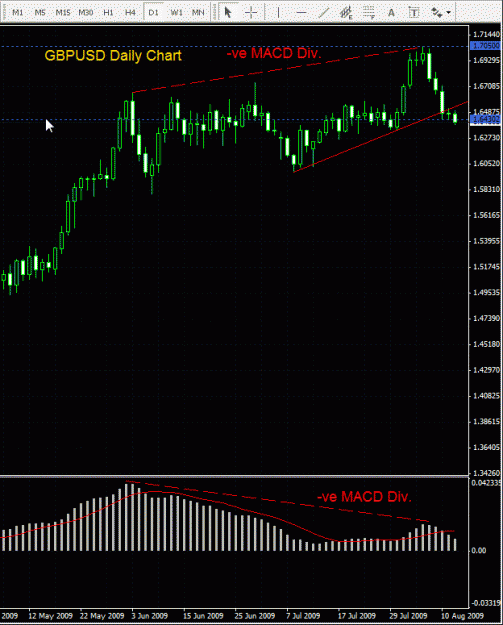Click the -0.03319 MACD scale value
The image size is (503, 625).
pos(485,603)
